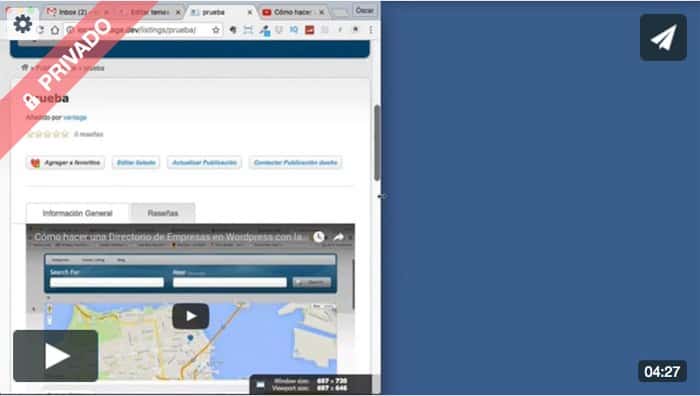Image resolution: width=700 pixels, height=396 pixels.
Task: Click the red extension icon in toolbar
Action: 309,30
